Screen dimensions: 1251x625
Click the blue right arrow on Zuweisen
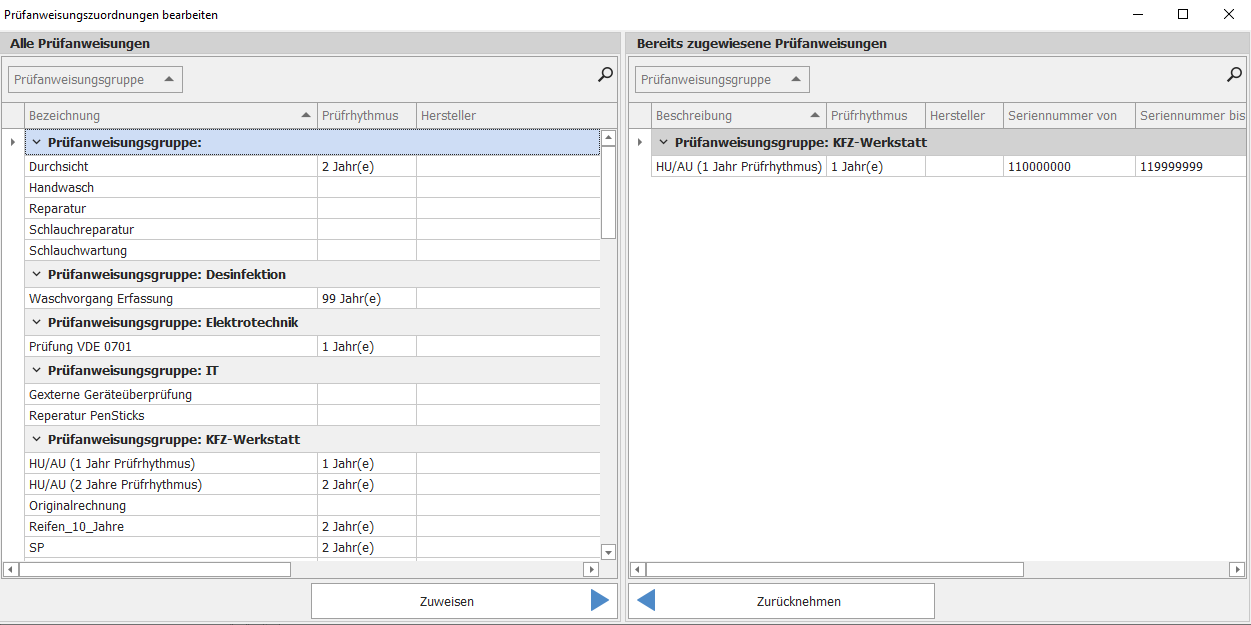[x=599, y=601]
